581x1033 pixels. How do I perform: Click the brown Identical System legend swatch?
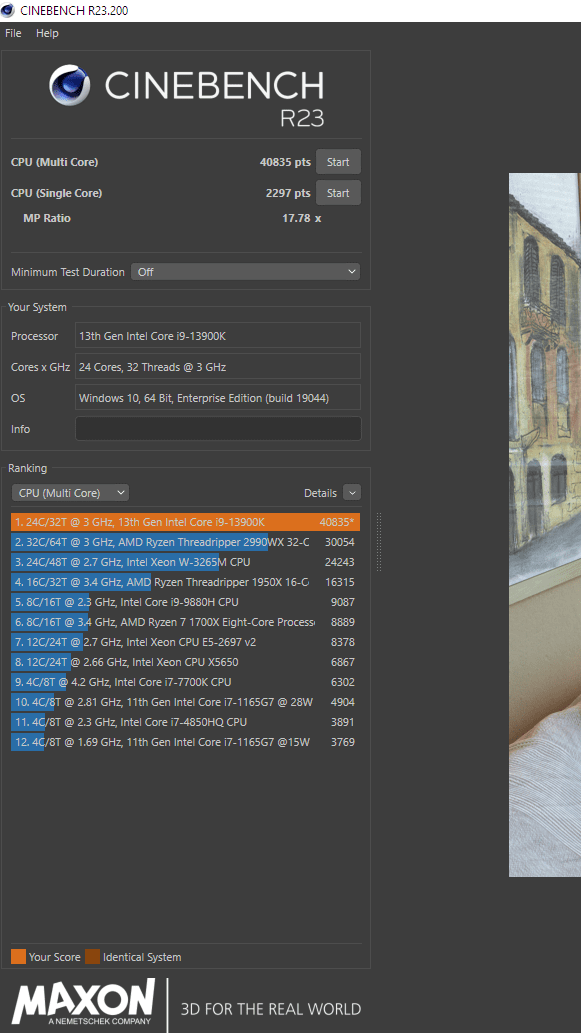point(92,957)
